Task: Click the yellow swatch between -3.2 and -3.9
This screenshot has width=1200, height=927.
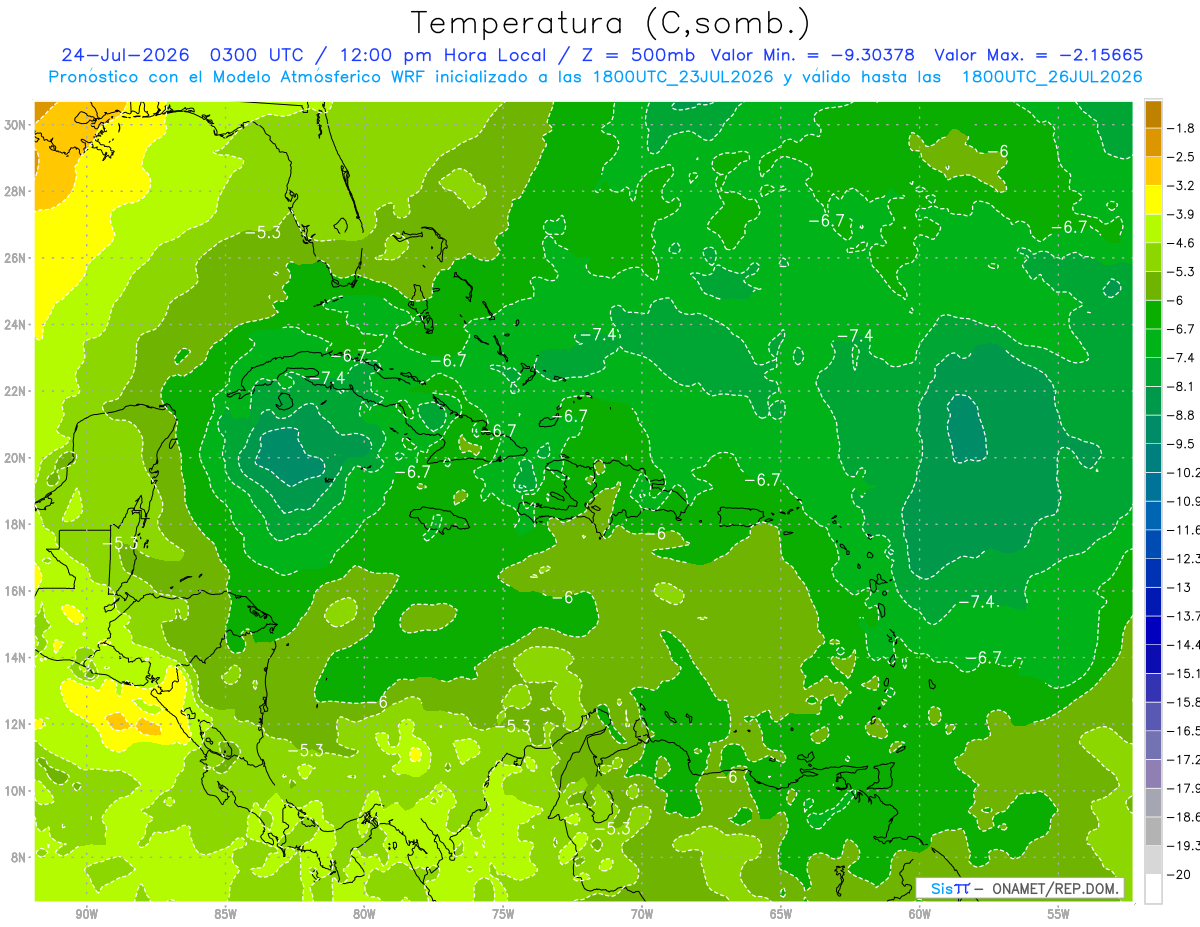Action: click(x=1153, y=199)
